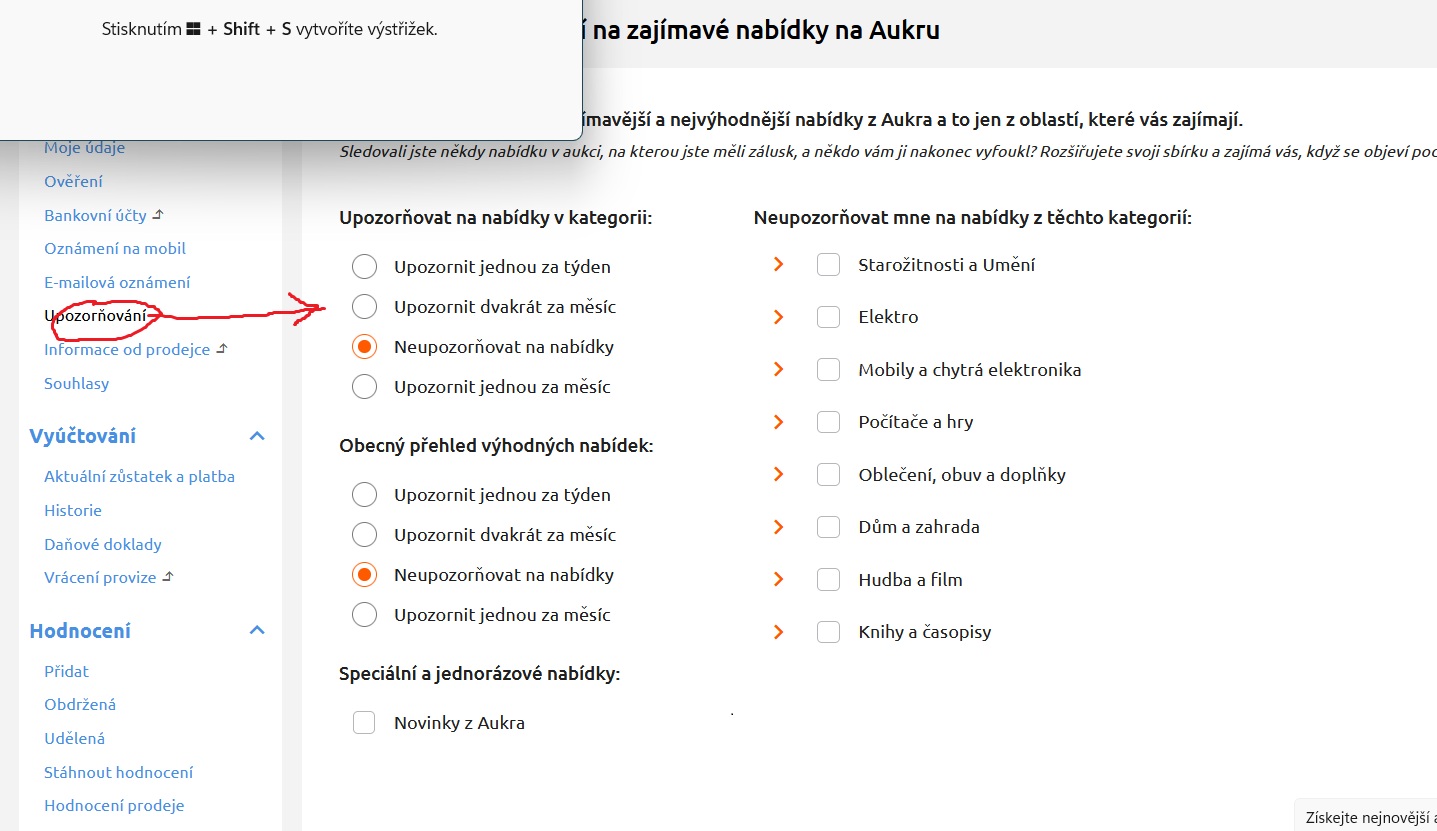Expand the Starožitnosti a Umění category arrow
The width and height of the screenshot is (1437, 831).
point(778,265)
